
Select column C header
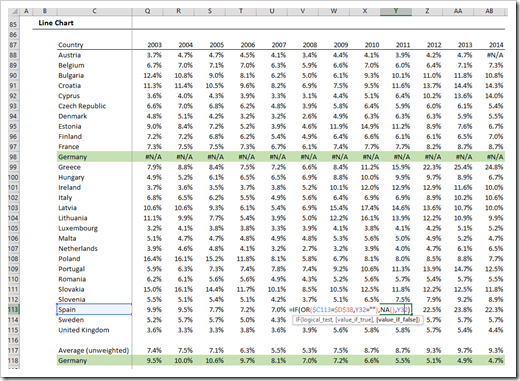[94, 11]
